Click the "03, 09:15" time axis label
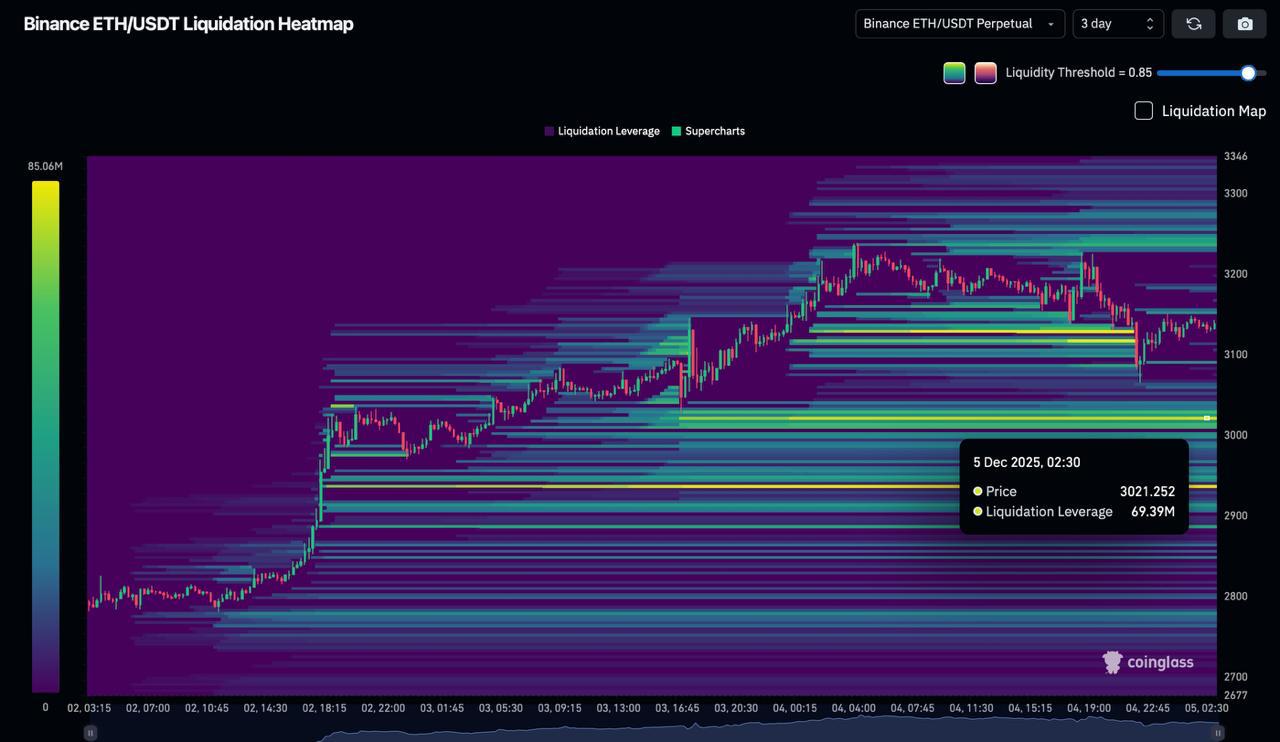 (x=560, y=708)
